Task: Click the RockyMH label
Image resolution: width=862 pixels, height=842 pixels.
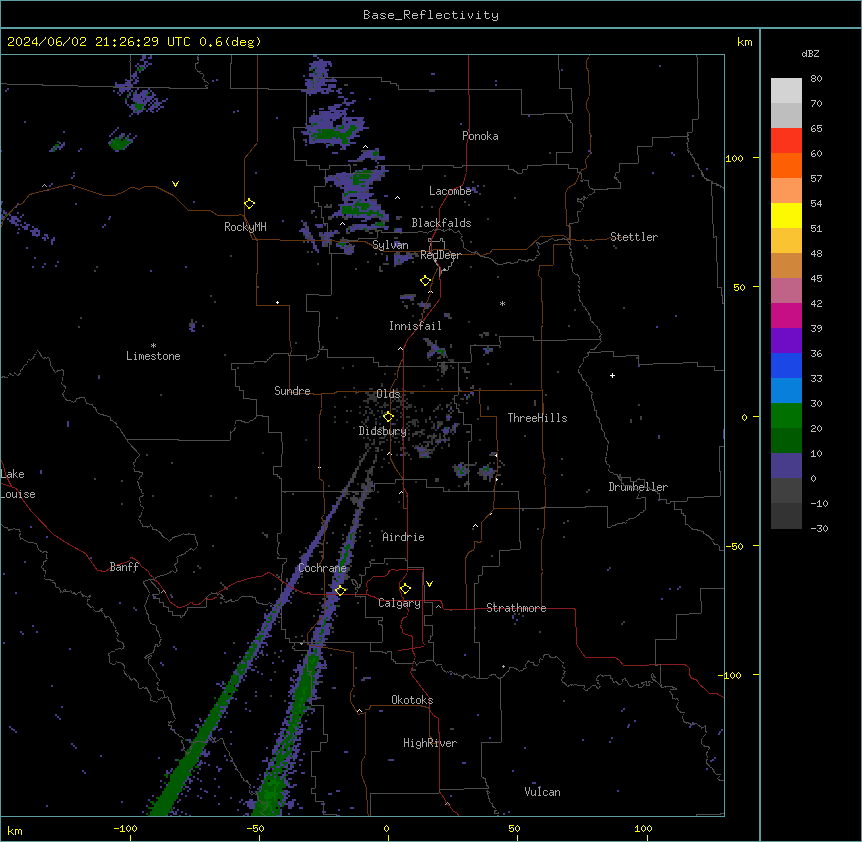Action: click(x=245, y=227)
